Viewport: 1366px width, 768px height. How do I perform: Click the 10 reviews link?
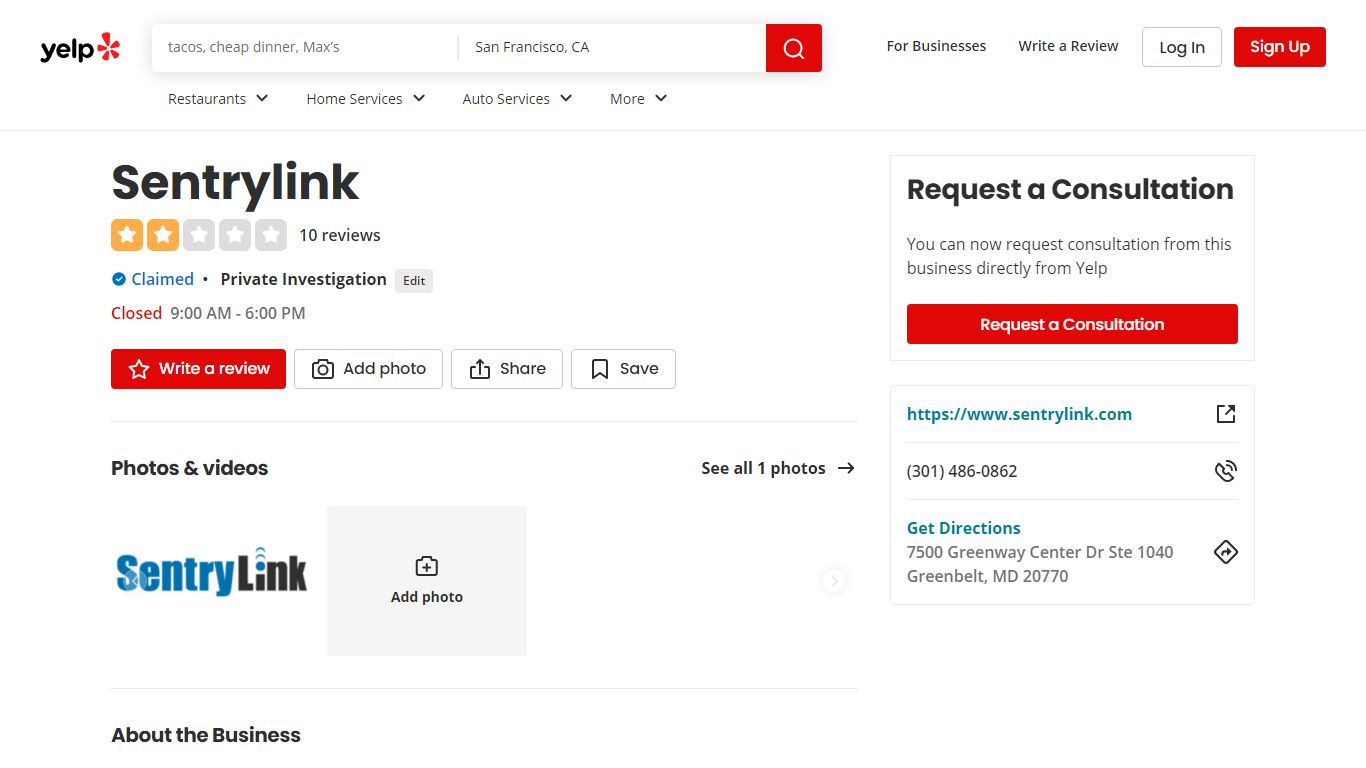pyautogui.click(x=340, y=235)
